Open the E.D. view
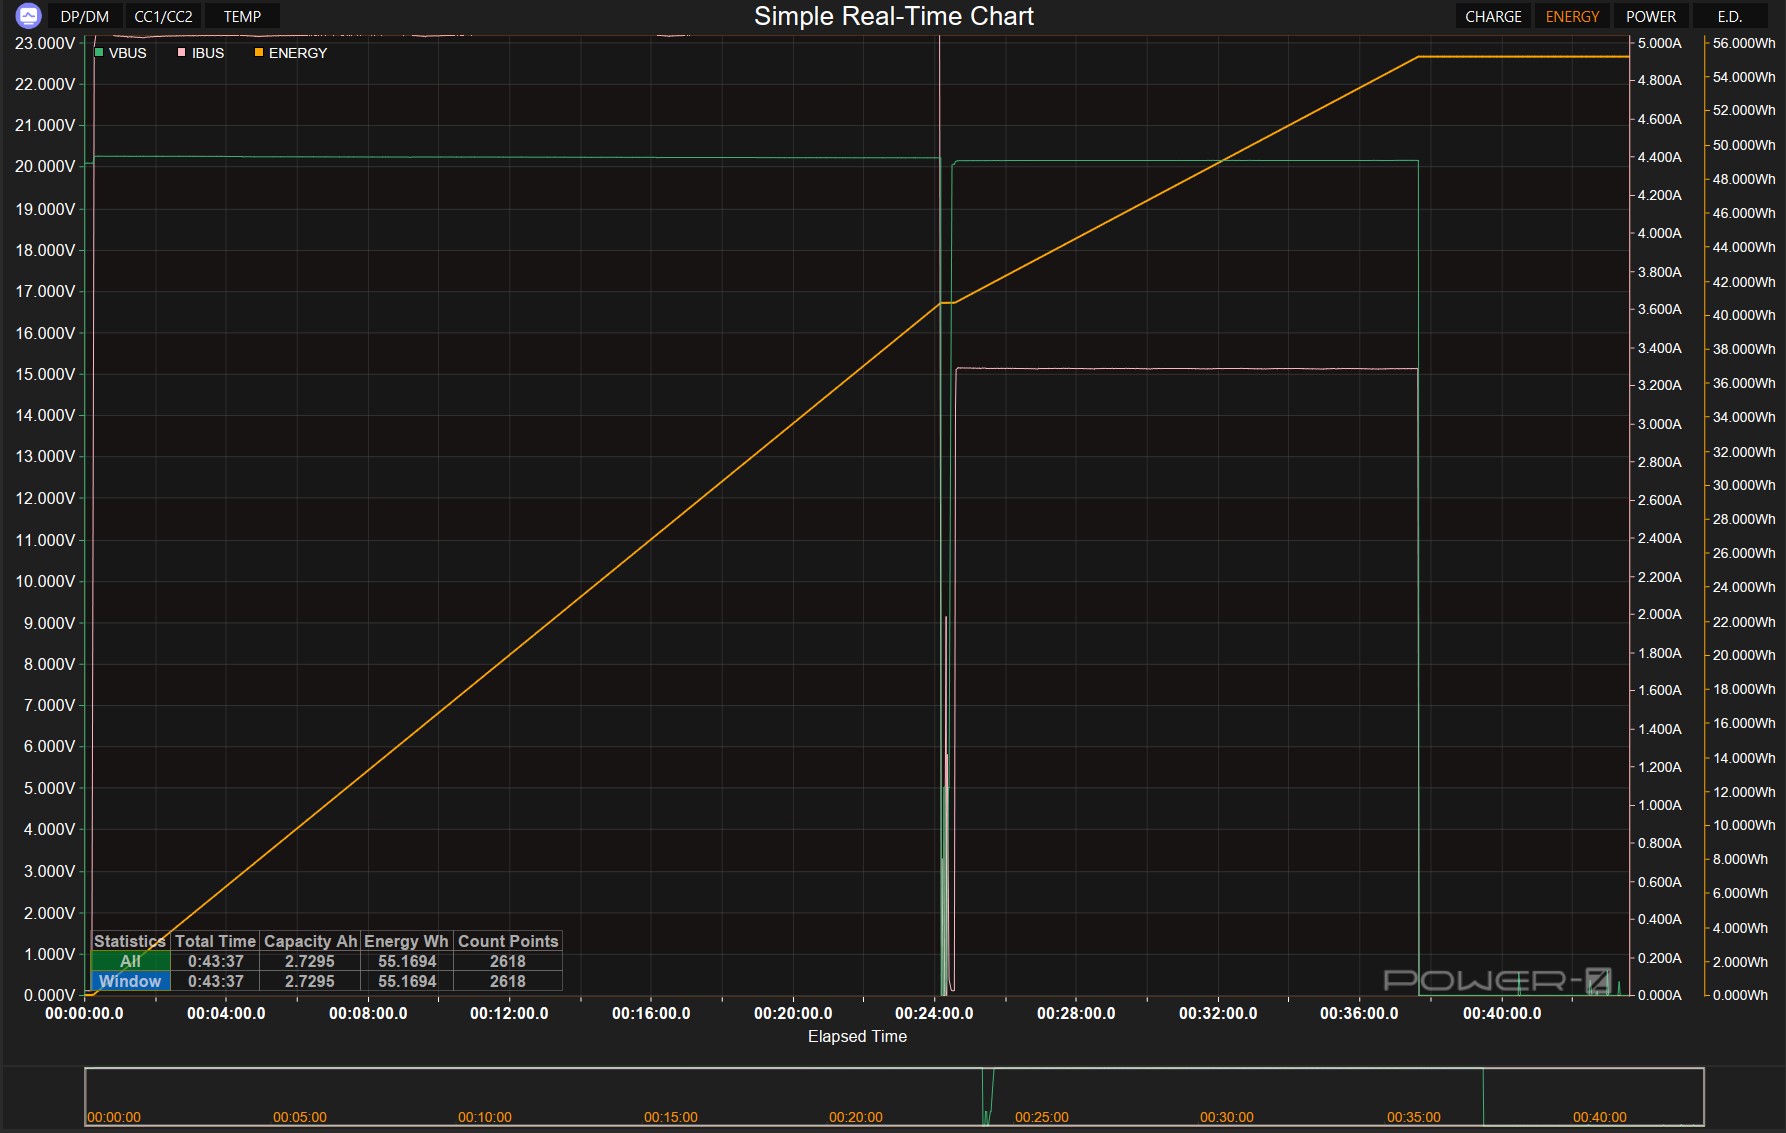 pyautogui.click(x=1729, y=17)
